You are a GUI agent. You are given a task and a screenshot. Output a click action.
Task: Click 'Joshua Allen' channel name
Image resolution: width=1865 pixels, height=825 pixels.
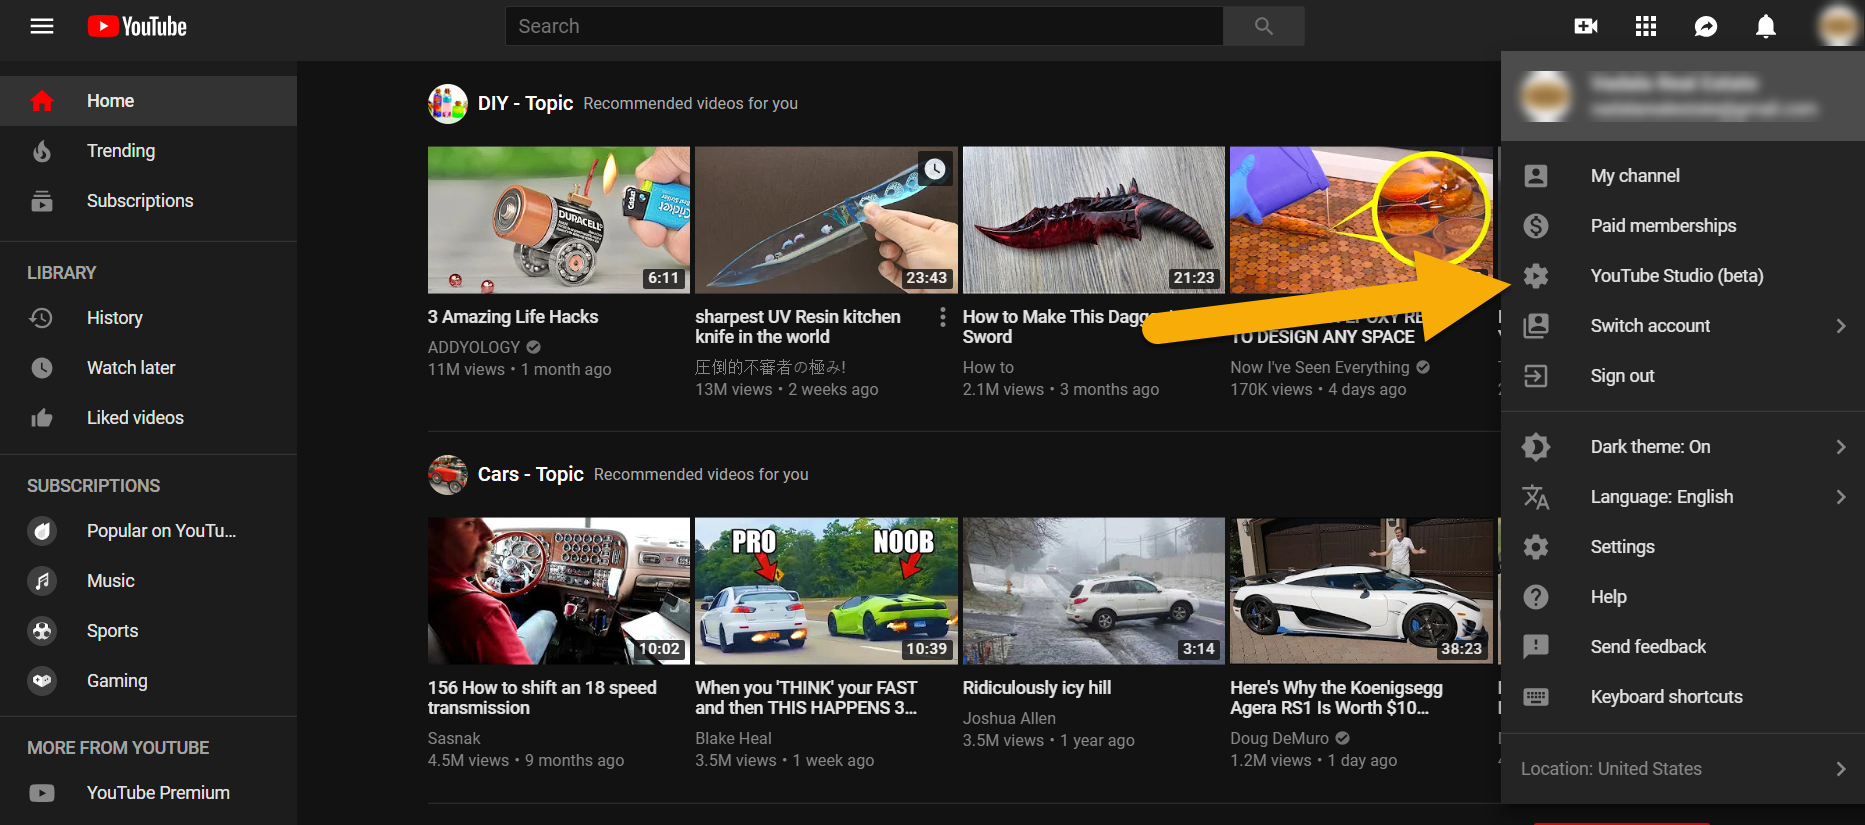[1009, 718]
